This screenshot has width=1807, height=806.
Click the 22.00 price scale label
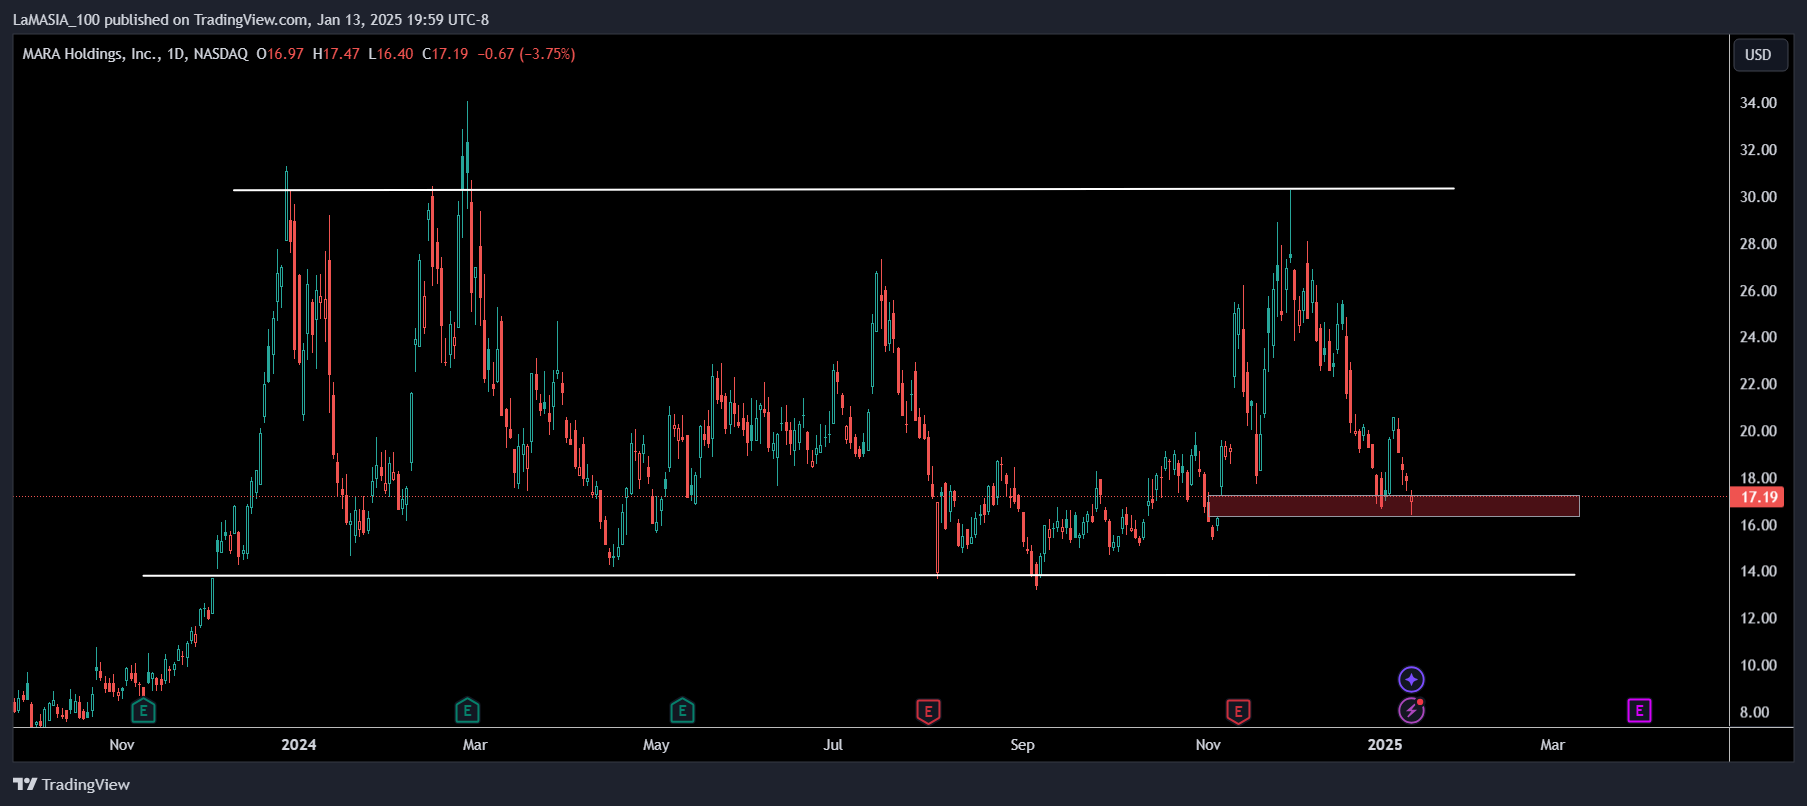[1758, 384]
